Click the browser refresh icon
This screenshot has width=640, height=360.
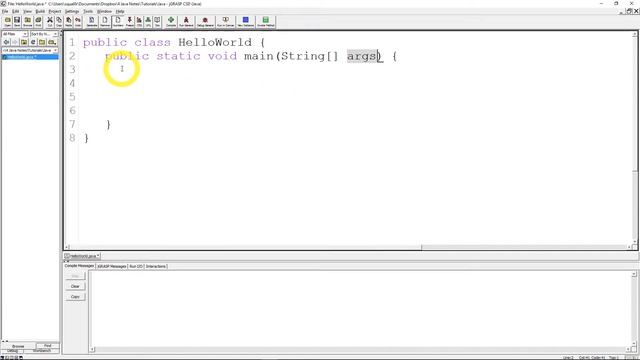(33, 42)
